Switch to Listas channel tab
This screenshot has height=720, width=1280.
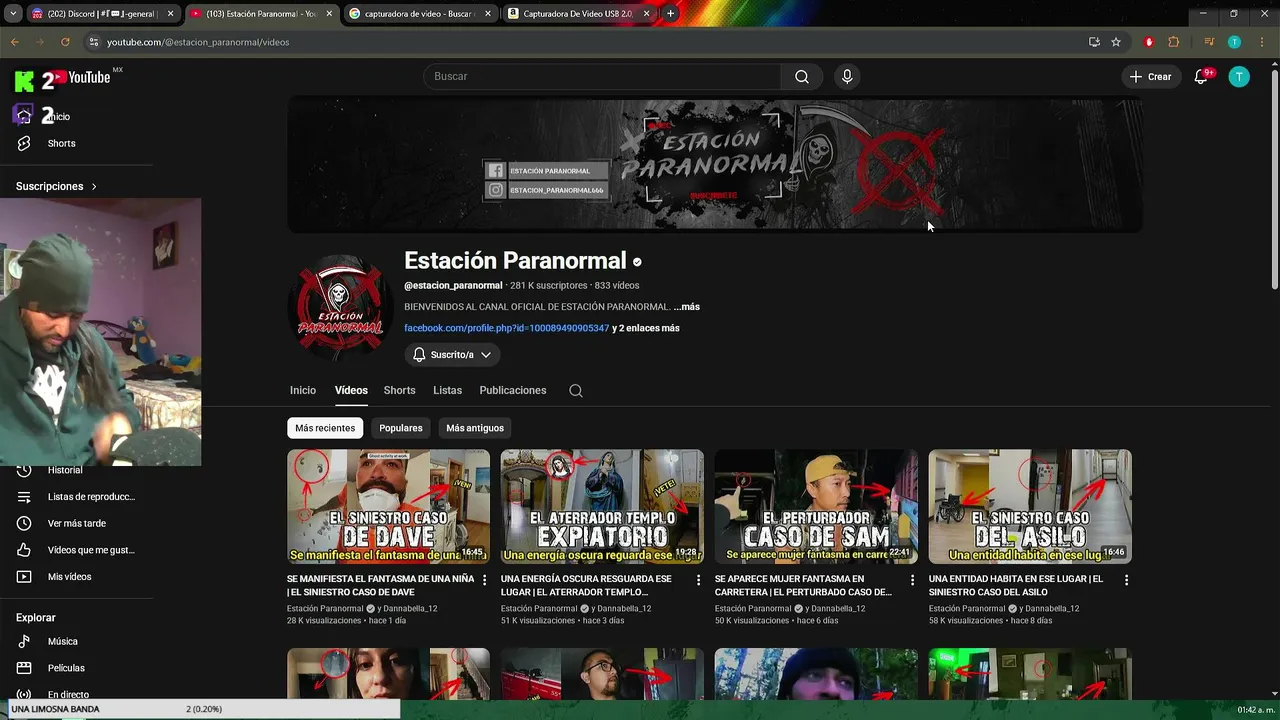[447, 390]
